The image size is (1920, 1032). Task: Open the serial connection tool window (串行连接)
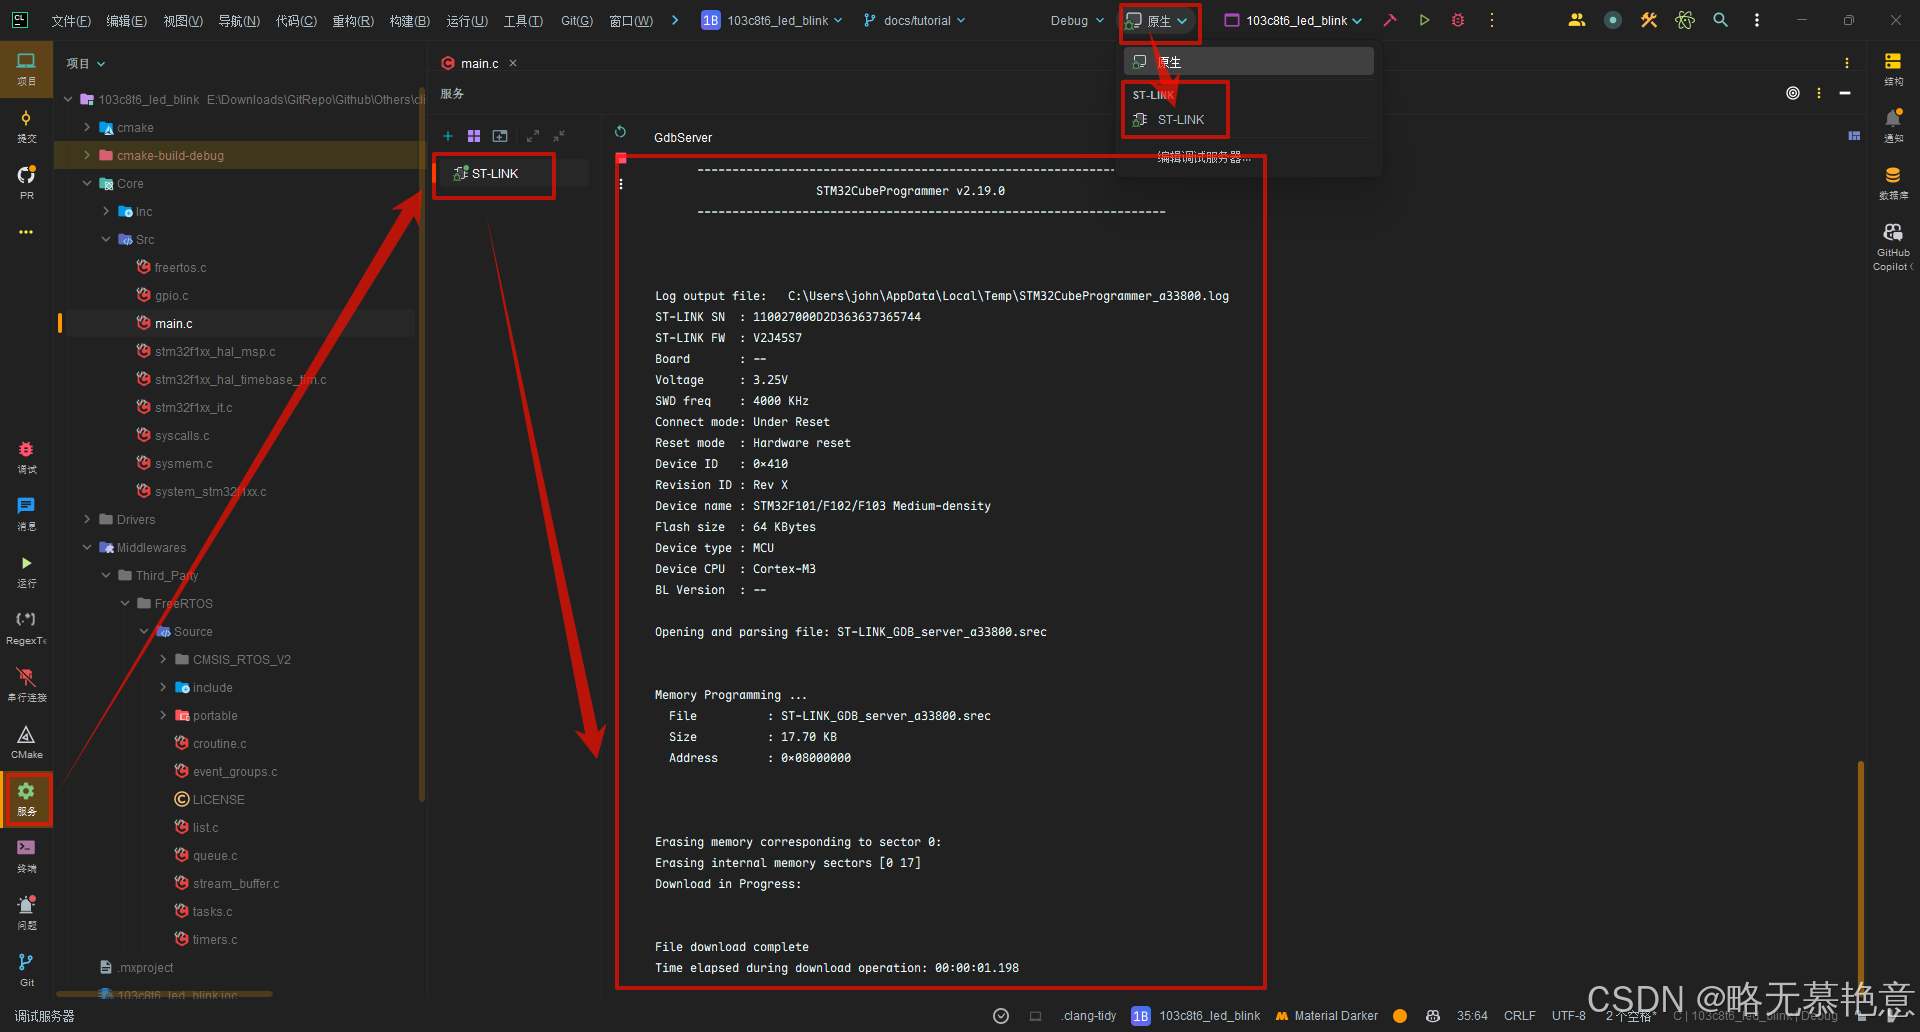(x=26, y=685)
